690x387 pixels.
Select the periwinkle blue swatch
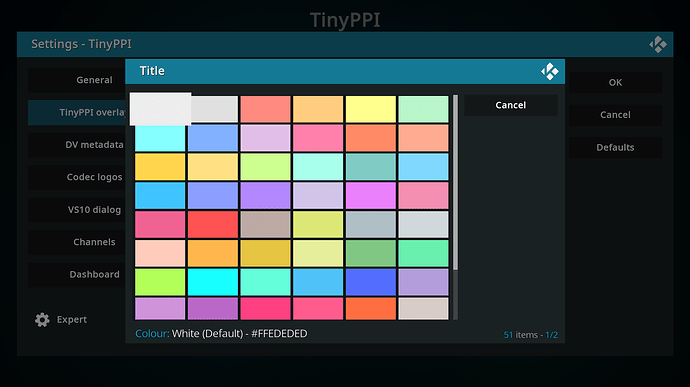(213, 195)
